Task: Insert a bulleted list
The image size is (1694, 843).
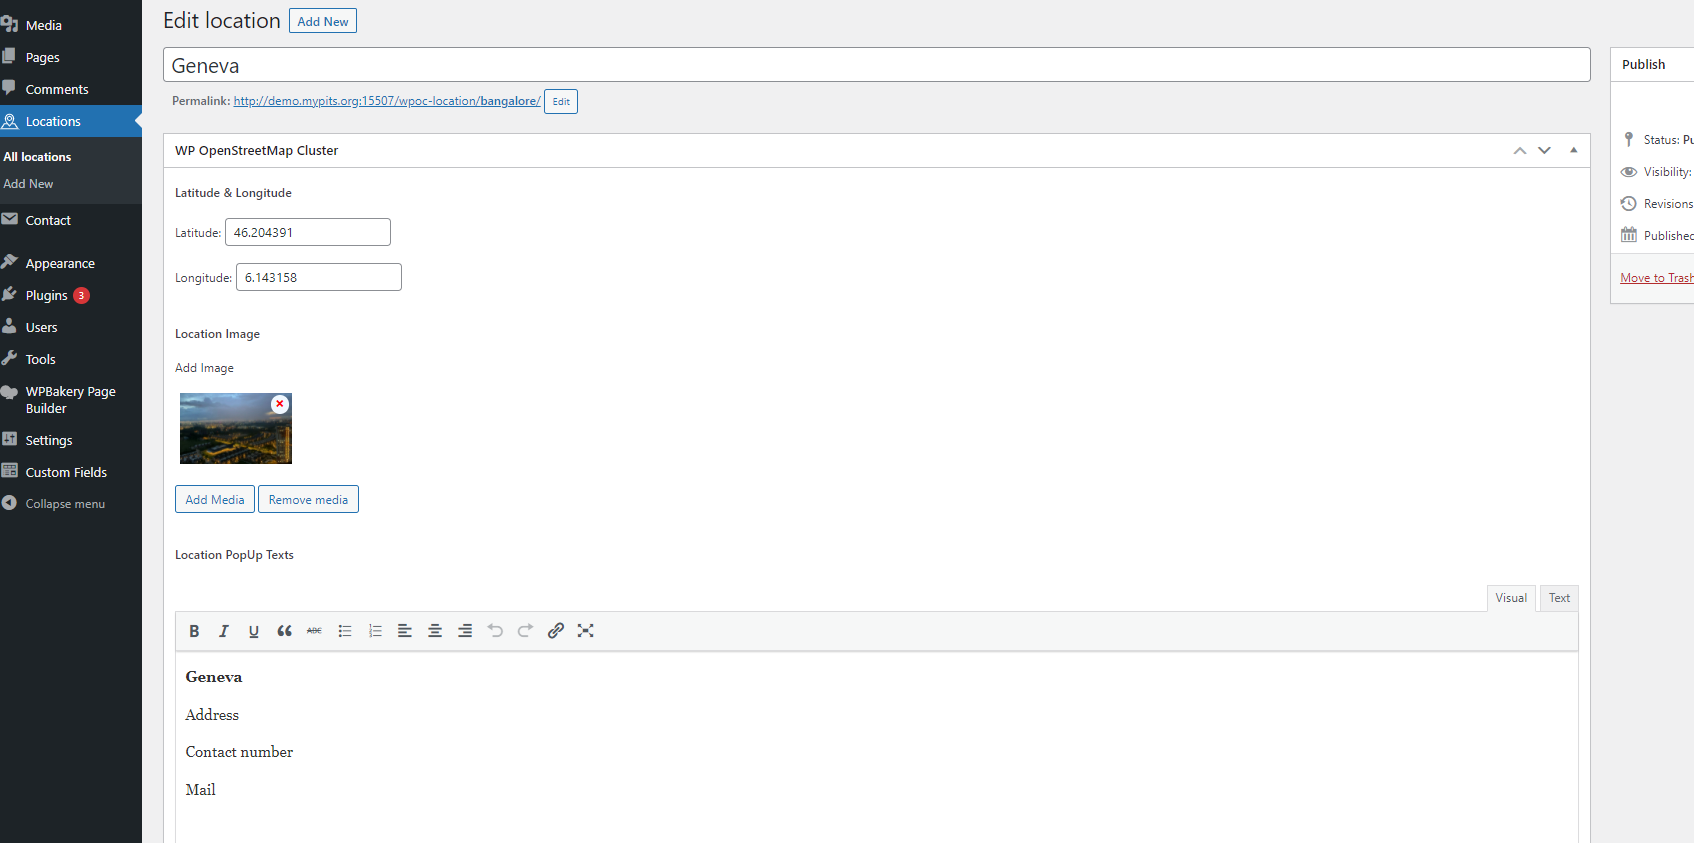Action: 345,631
